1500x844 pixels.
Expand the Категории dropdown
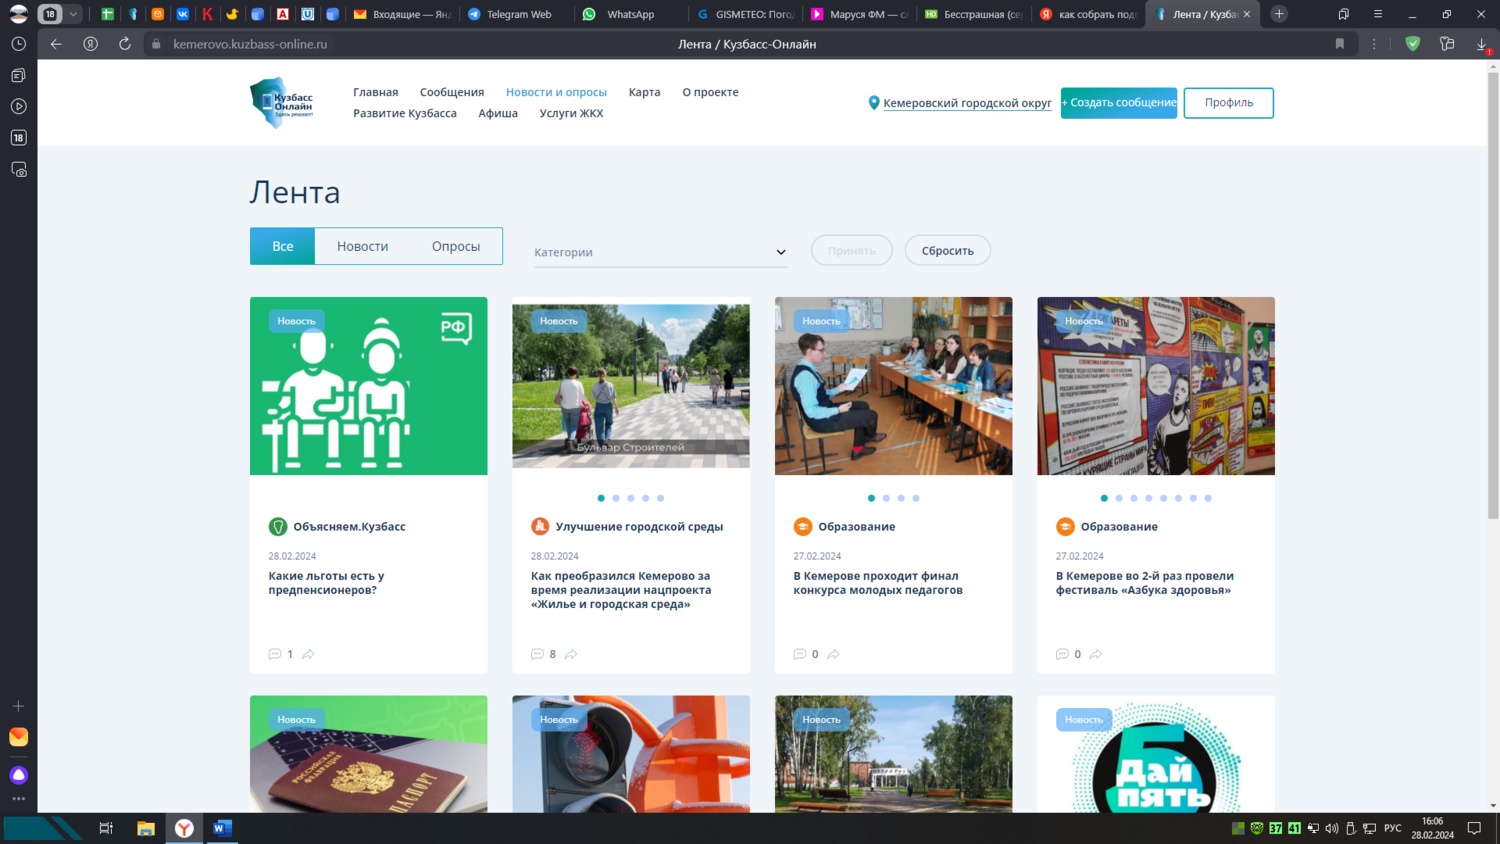coord(660,252)
